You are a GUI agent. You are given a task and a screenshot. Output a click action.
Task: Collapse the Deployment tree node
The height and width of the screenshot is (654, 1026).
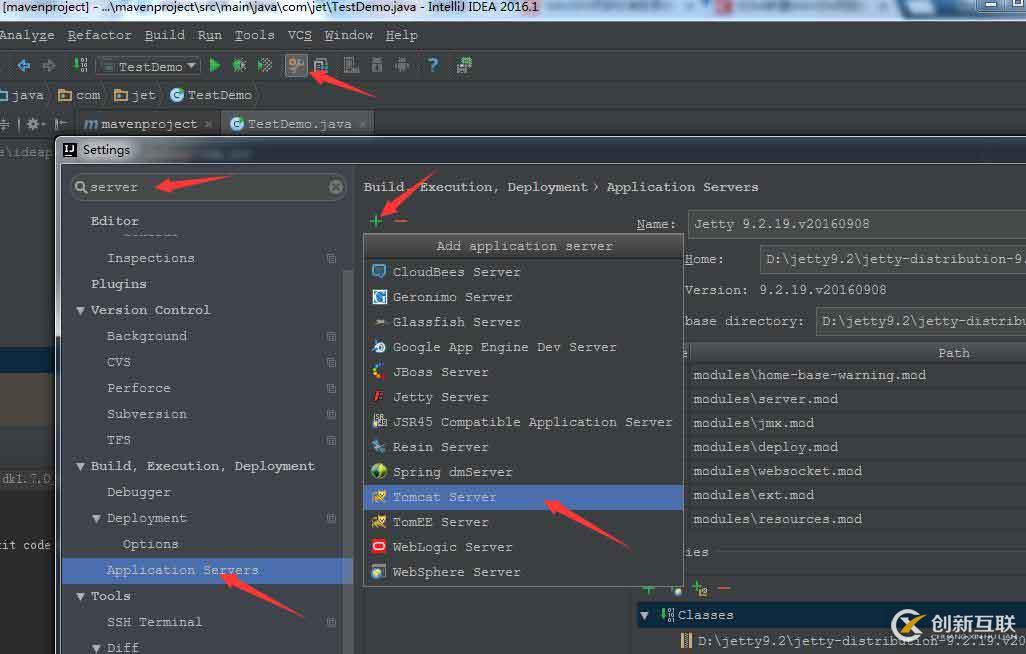(97, 519)
